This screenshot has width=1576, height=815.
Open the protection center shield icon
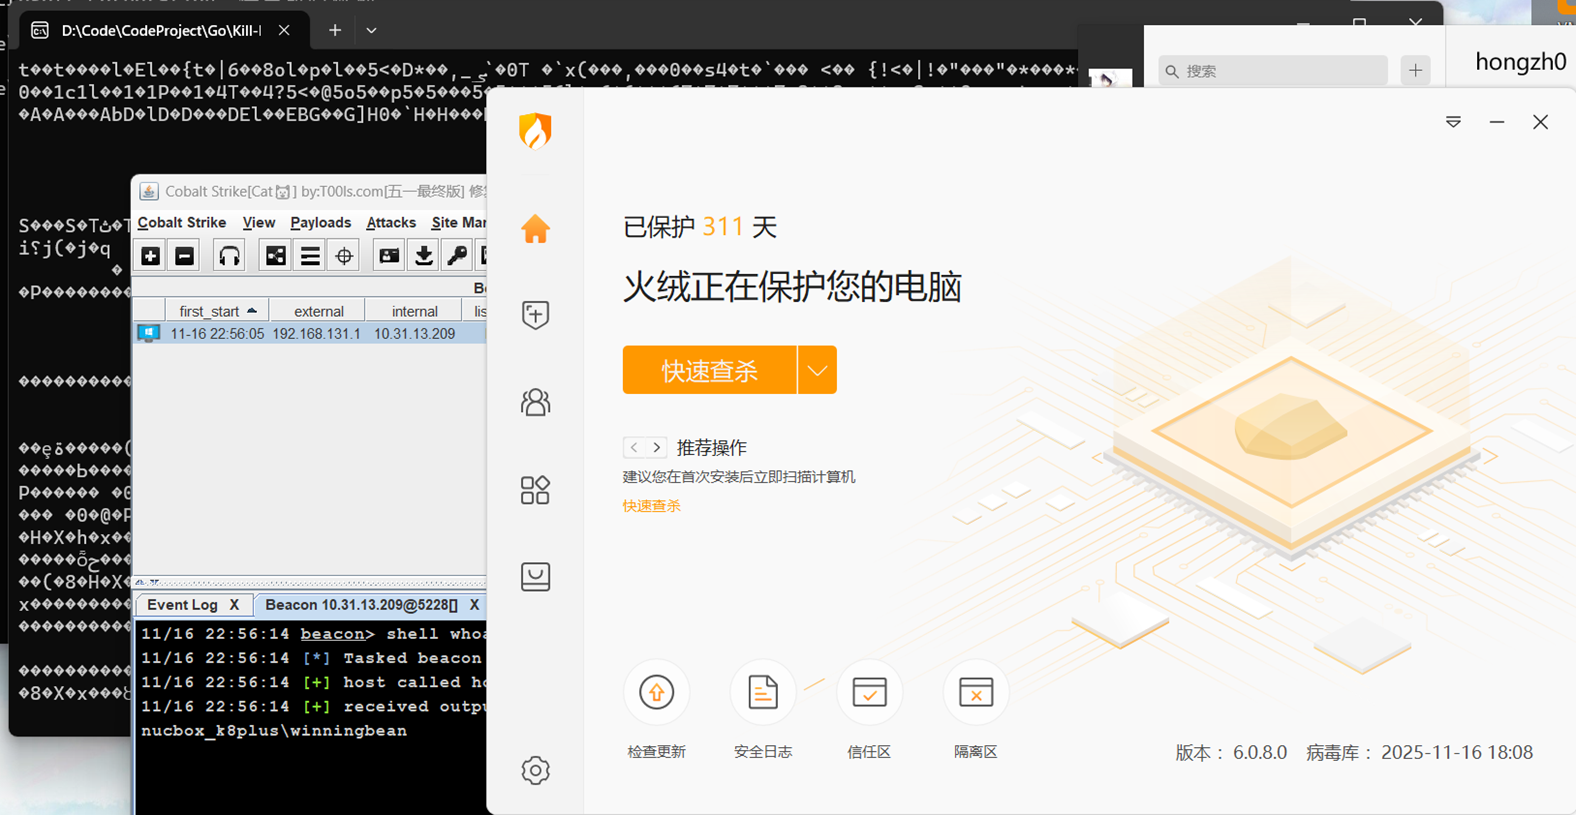[x=535, y=315]
